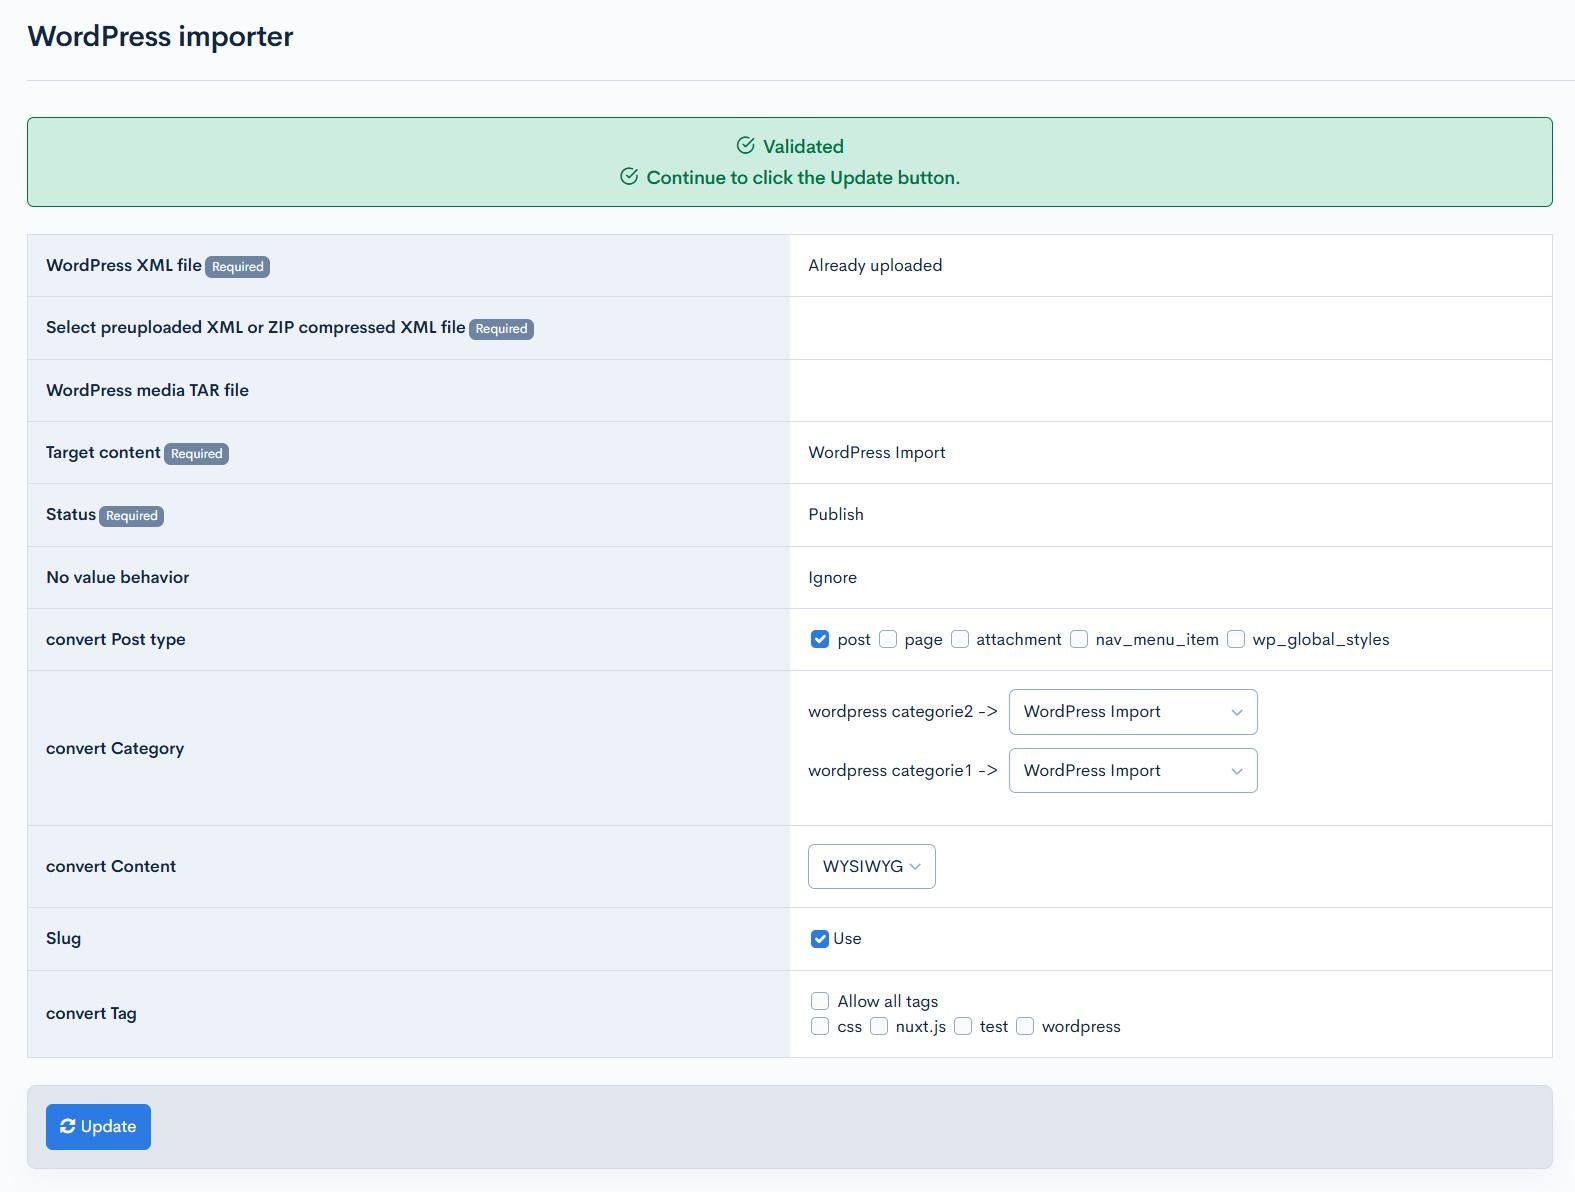The image size is (1575, 1192).
Task: Click the Required badge next to Status
Action: [x=132, y=516]
